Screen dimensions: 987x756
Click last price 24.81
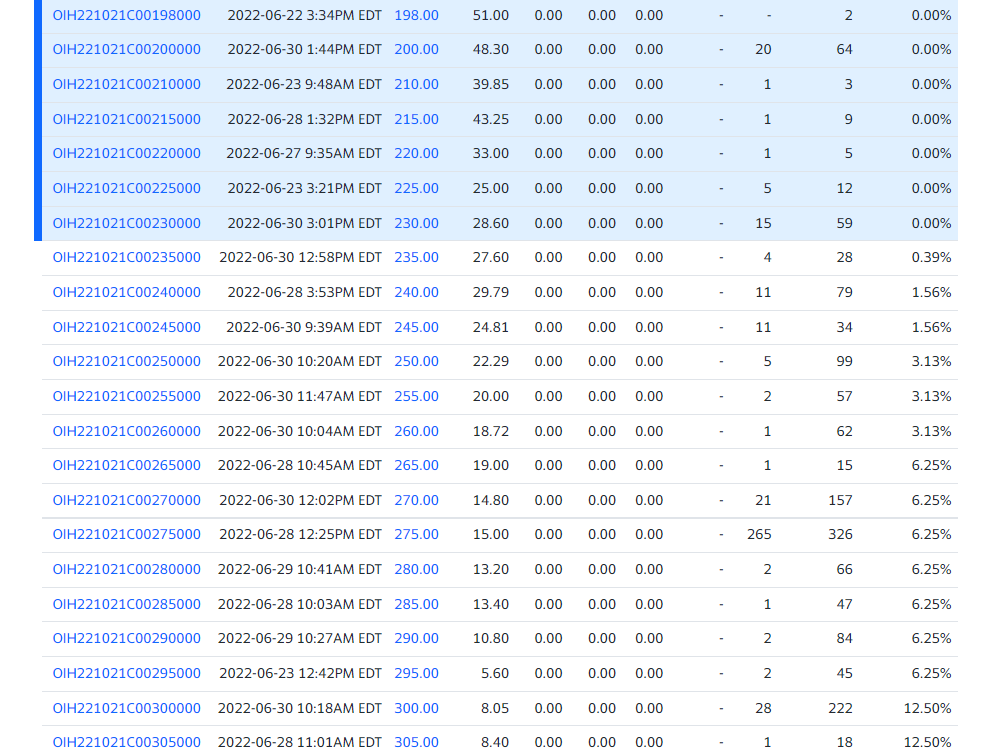point(491,327)
